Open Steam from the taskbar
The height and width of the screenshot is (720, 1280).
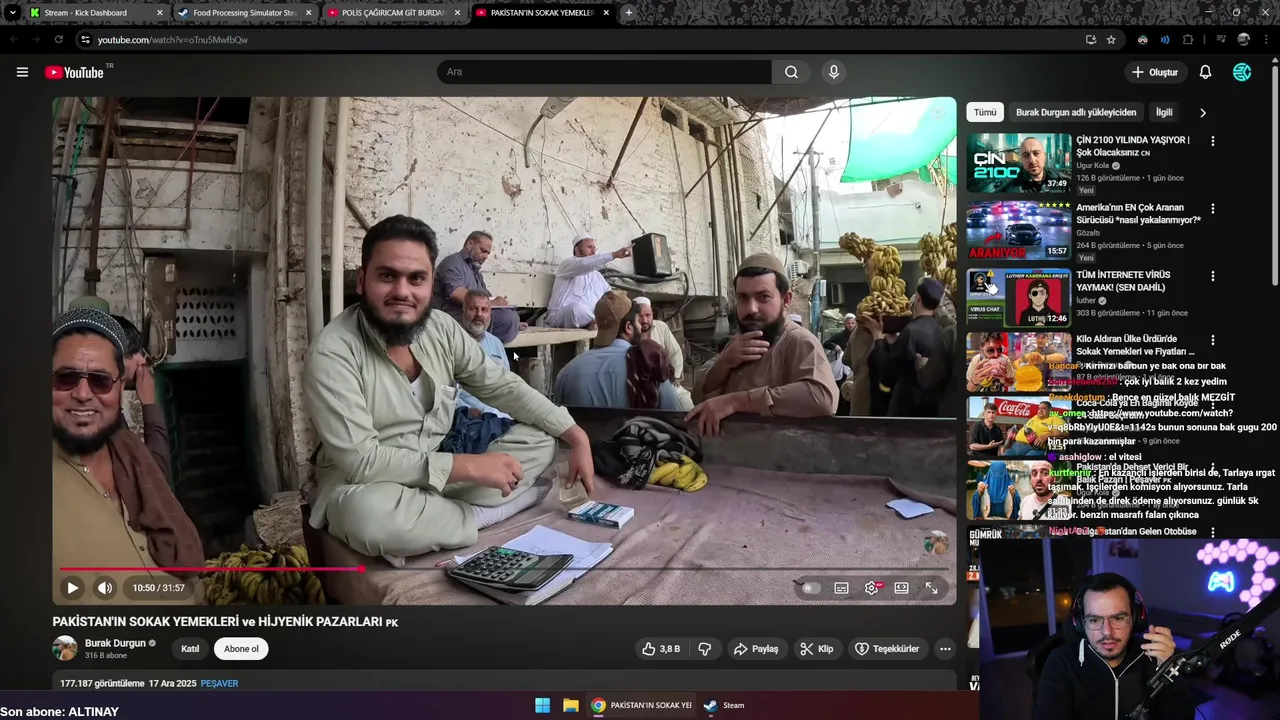point(725,705)
